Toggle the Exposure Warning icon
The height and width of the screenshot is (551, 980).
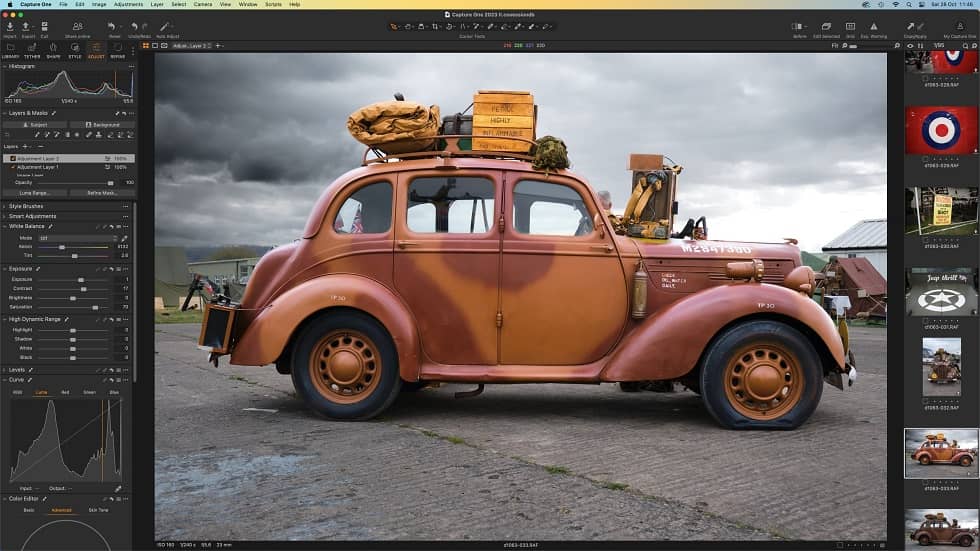coord(874,27)
